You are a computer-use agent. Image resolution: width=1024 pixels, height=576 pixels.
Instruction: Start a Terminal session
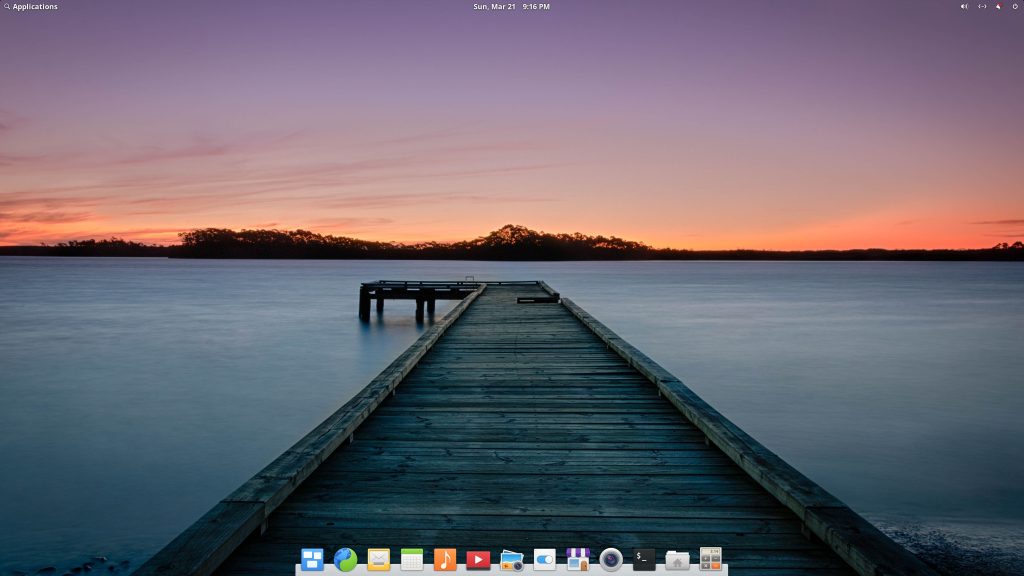[642, 560]
